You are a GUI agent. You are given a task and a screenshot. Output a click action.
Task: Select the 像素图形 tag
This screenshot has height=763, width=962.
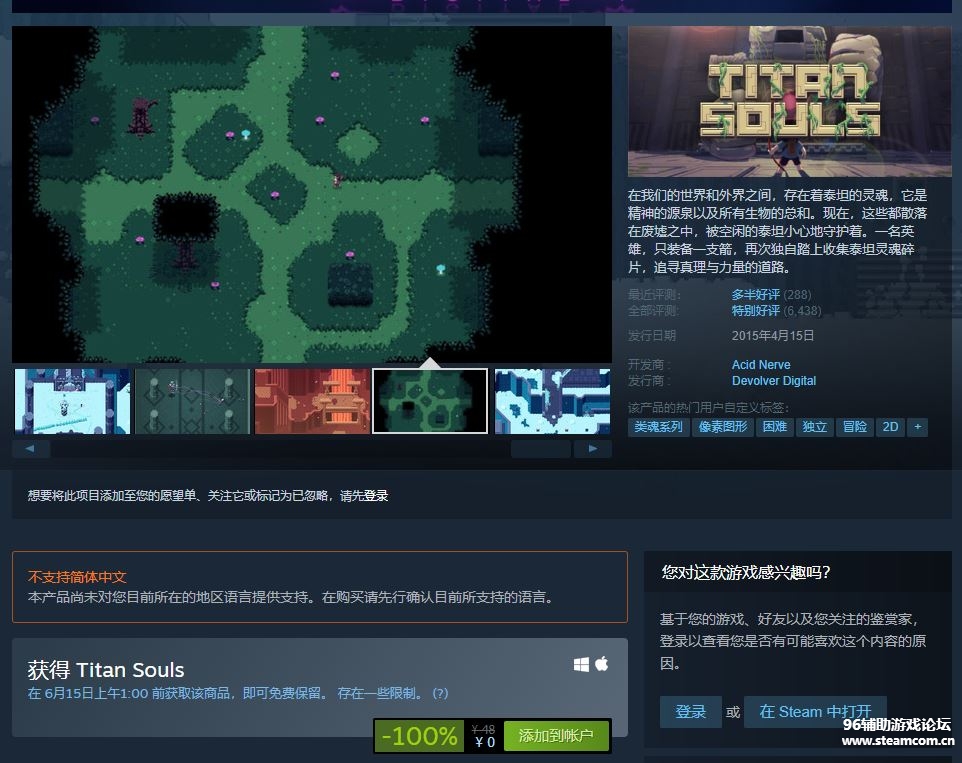pyautogui.click(x=722, y=427)
